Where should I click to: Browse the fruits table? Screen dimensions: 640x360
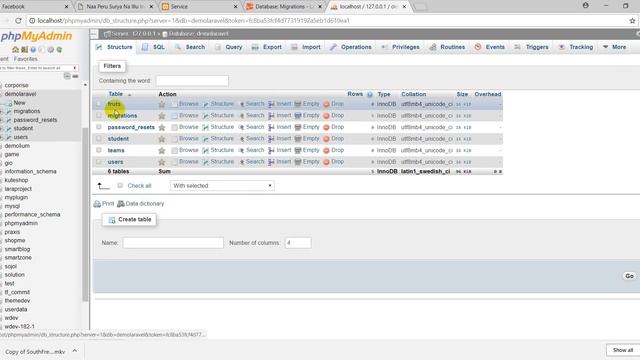point(185,104)
